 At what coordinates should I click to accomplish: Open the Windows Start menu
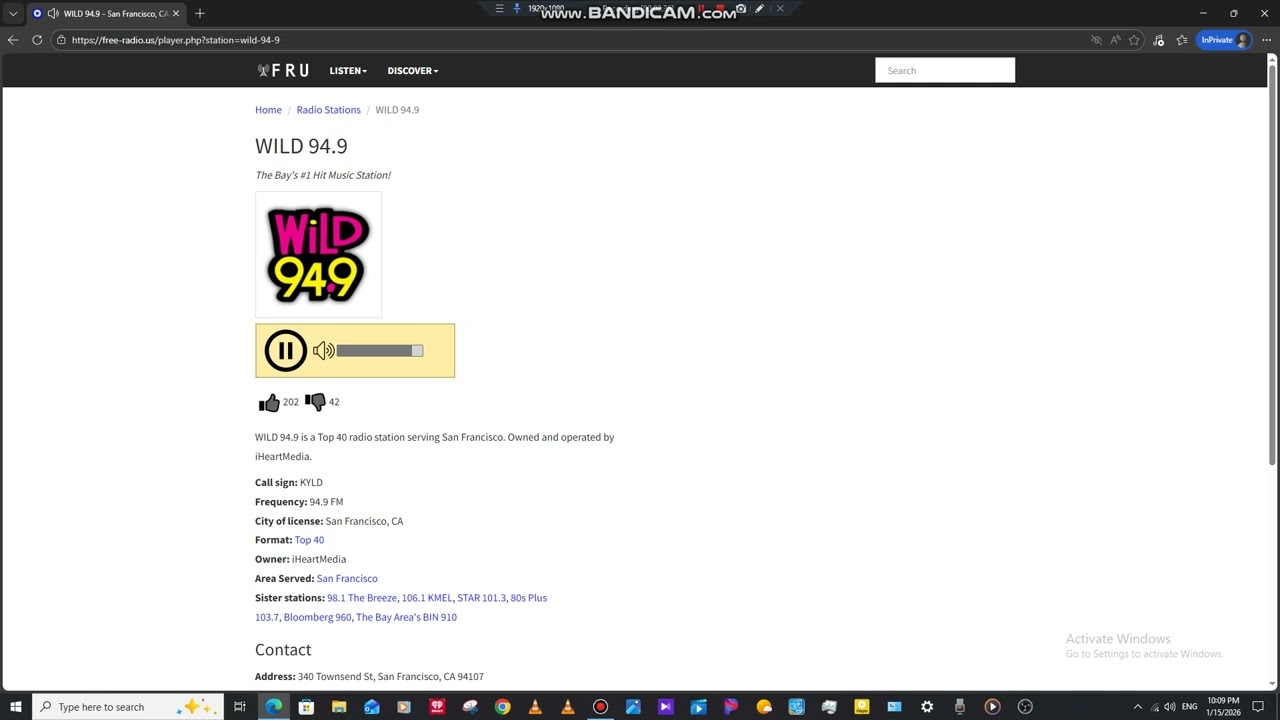[16, 707]
